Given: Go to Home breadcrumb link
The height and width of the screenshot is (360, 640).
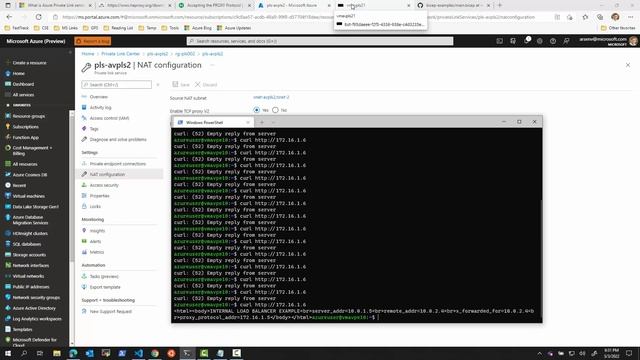Looking at the screenshot, I should [88, 54].
